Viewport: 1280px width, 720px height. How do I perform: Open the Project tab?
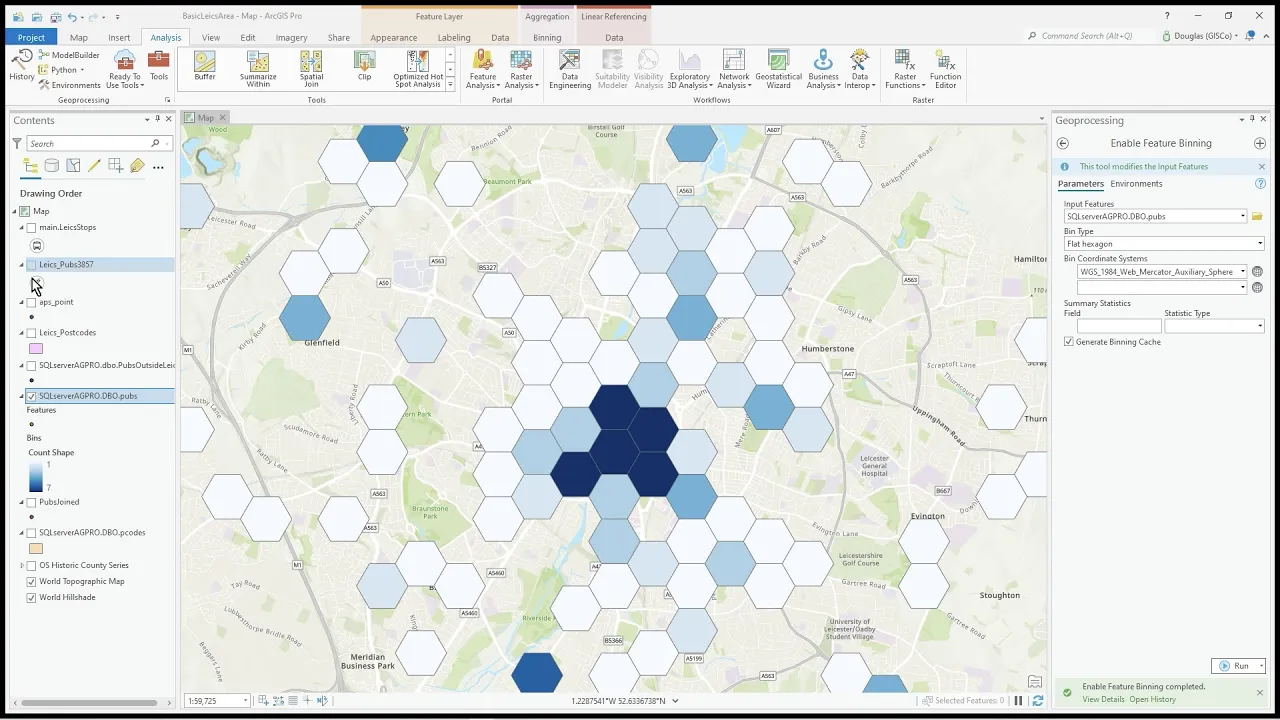[31, 38]
